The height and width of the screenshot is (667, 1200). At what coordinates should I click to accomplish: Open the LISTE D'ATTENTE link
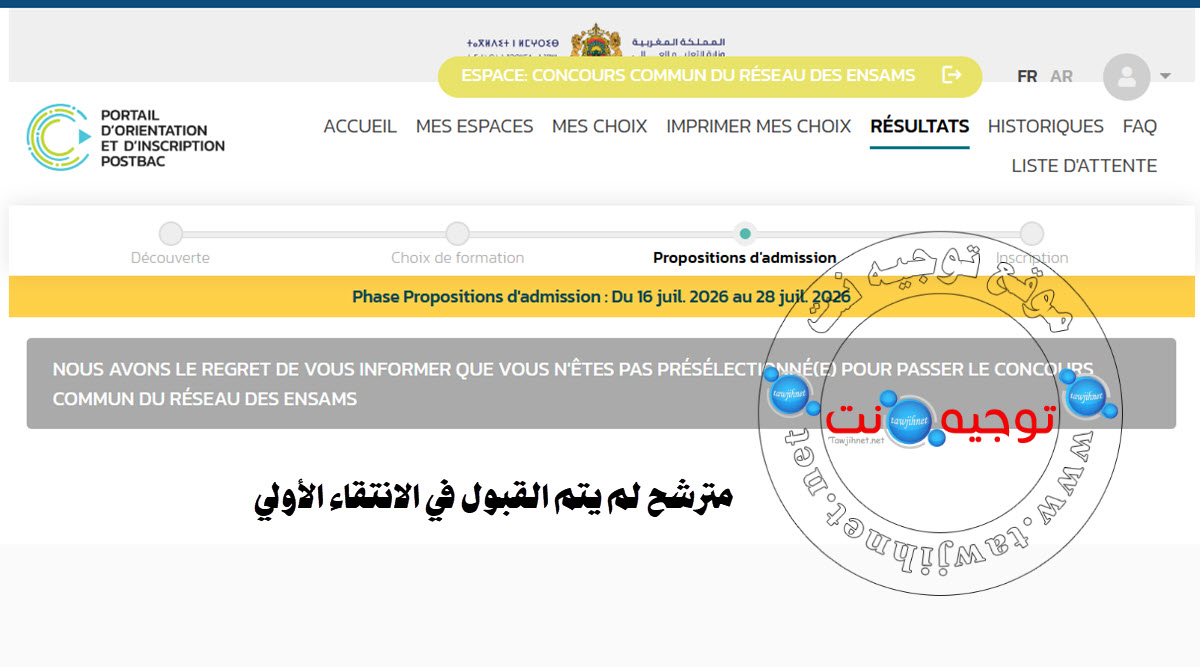pos(1084,166)
